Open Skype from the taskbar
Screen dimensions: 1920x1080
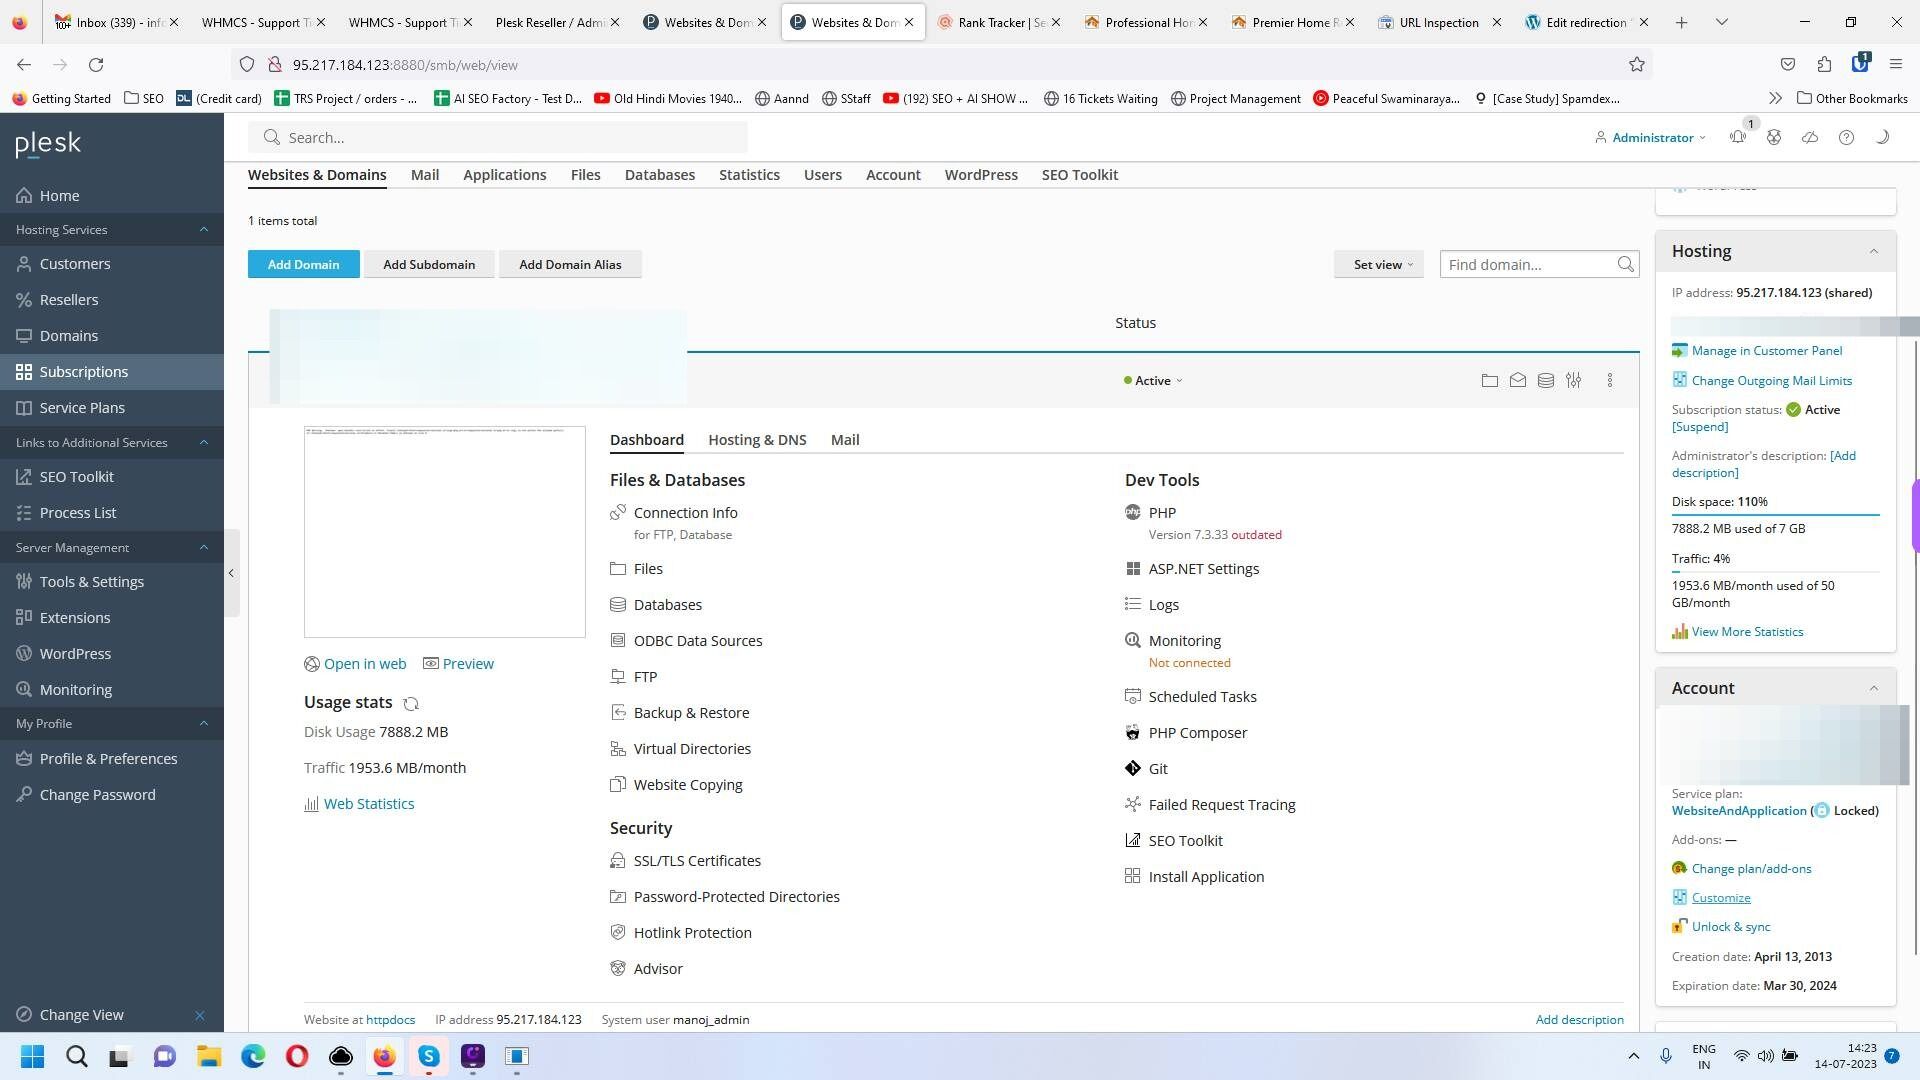click(x=428, y=1056)
